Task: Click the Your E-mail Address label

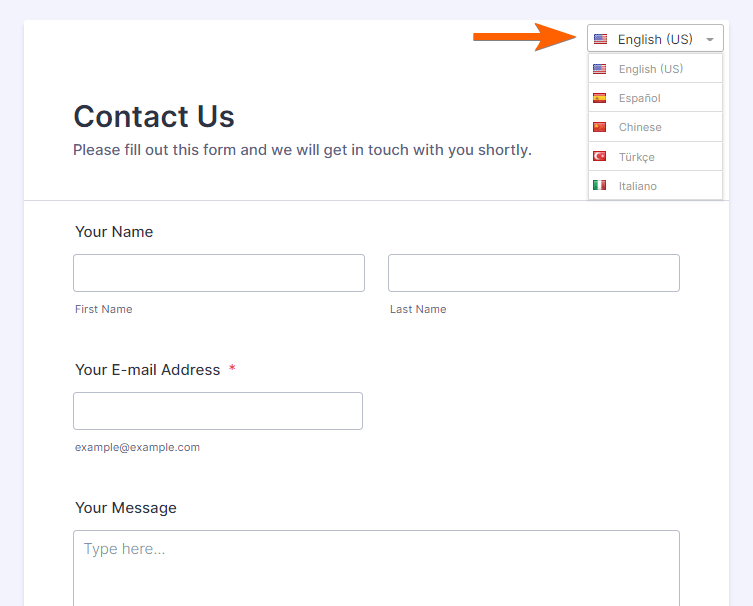Action: (147, 370)
